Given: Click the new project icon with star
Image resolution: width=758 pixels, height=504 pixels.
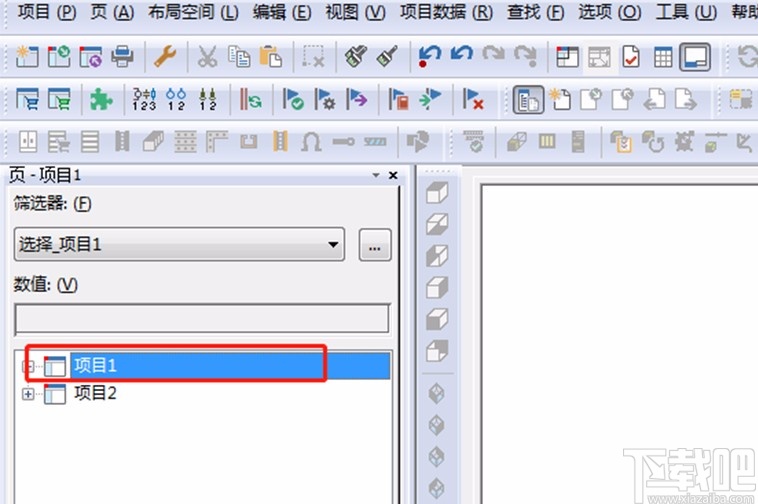Looking at the screenshot, I should [27, 57].
